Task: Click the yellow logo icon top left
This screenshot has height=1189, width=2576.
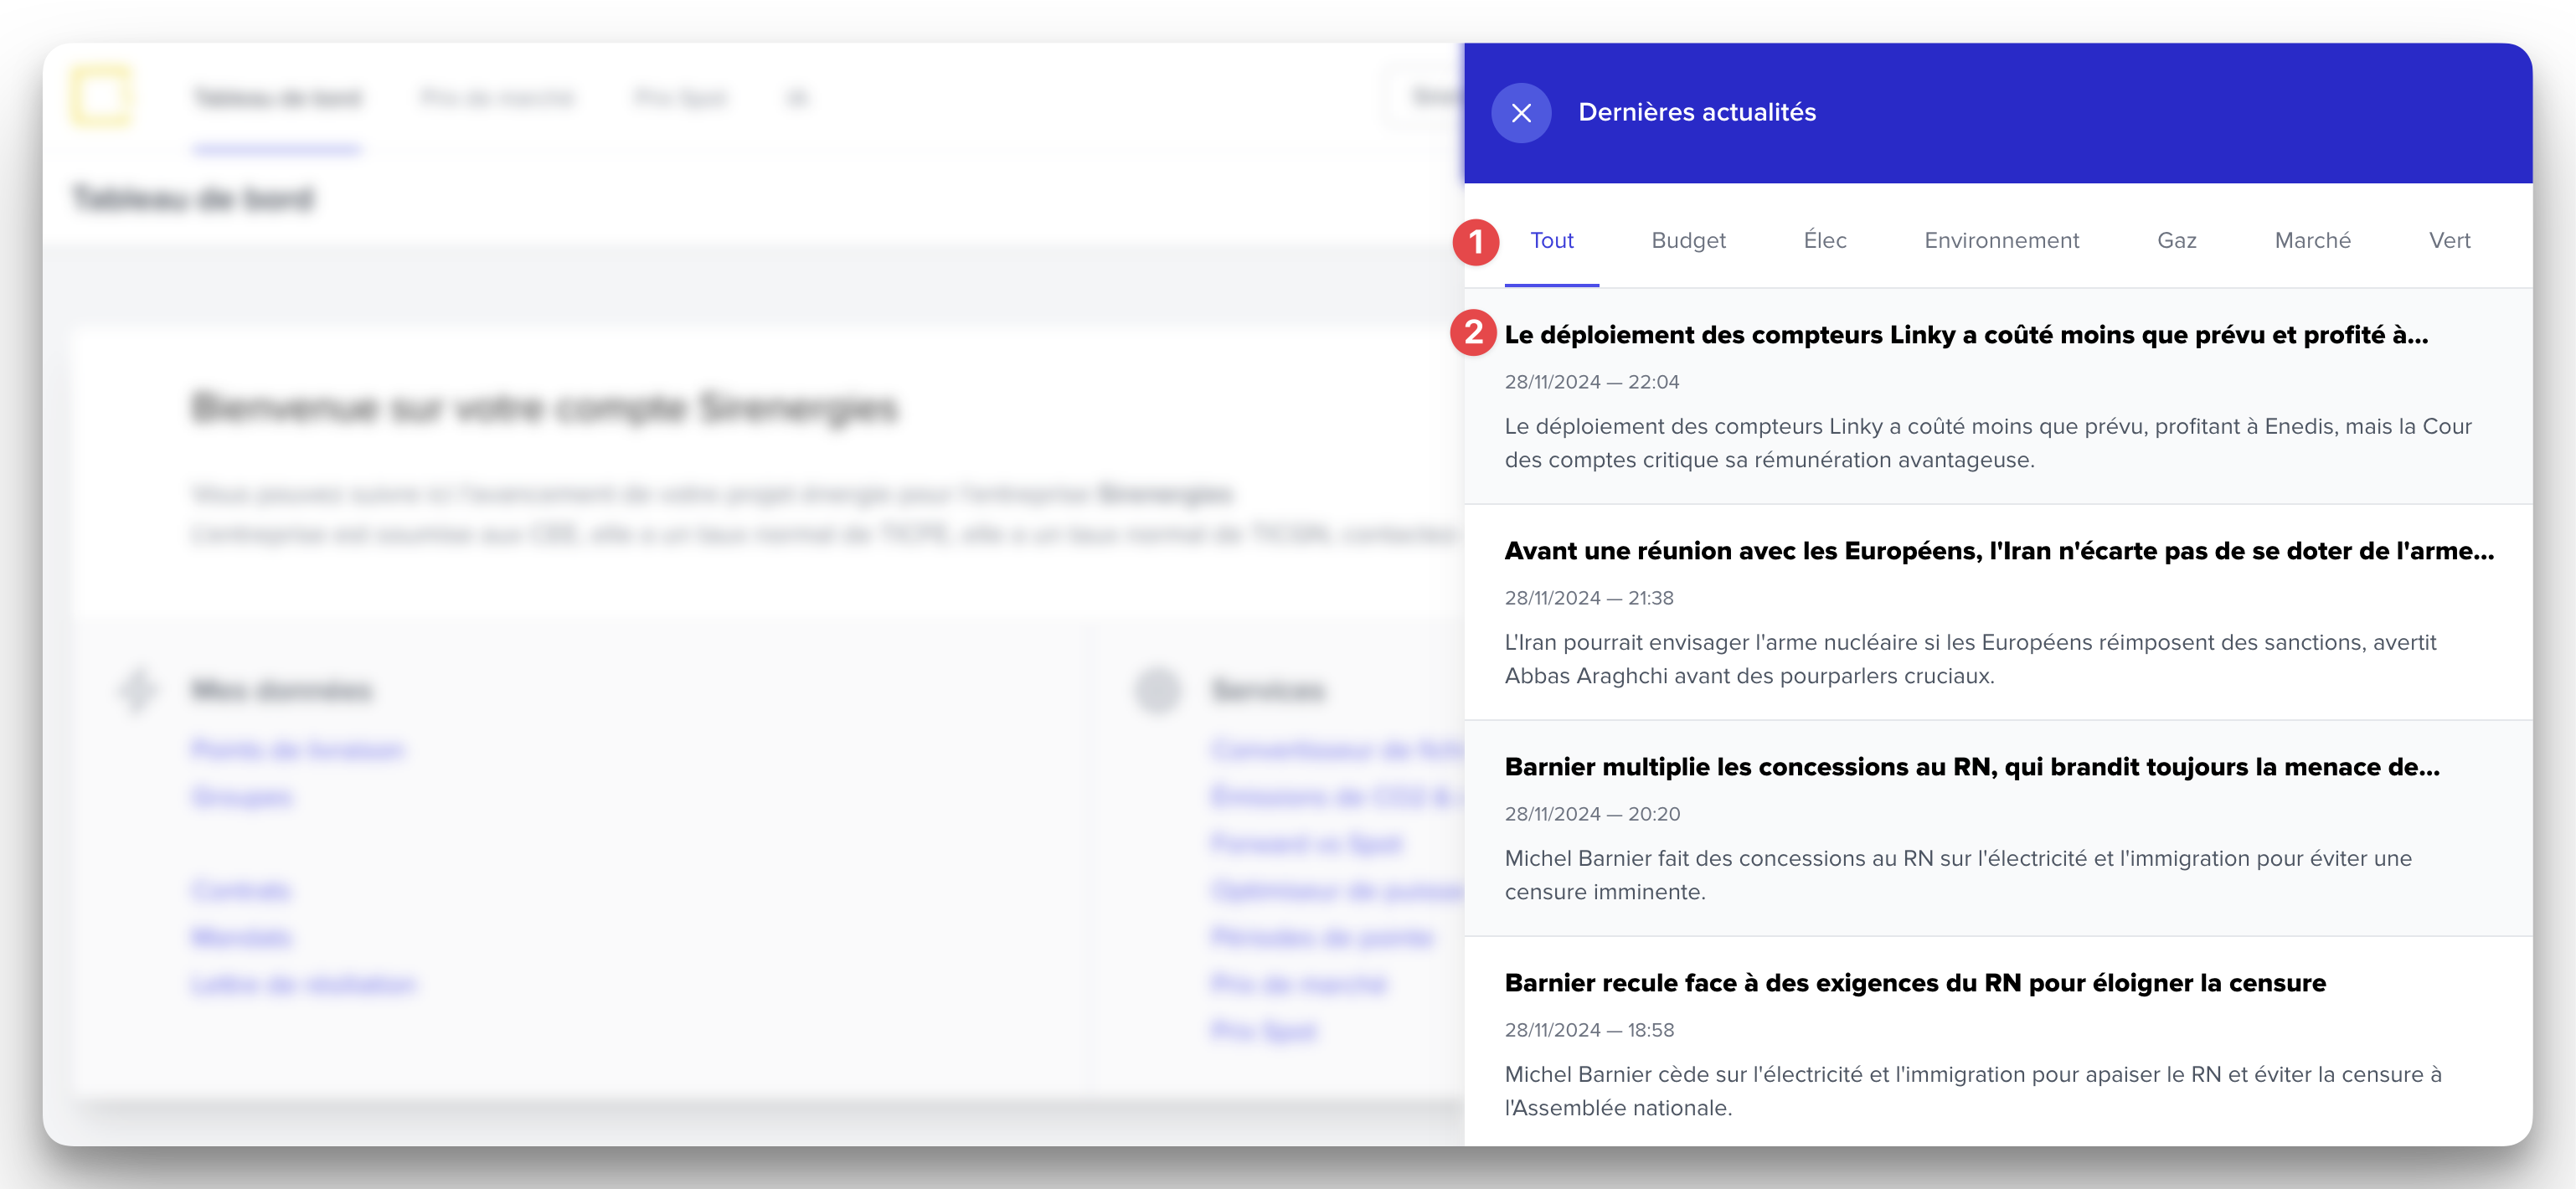Action: pos(101,97)
